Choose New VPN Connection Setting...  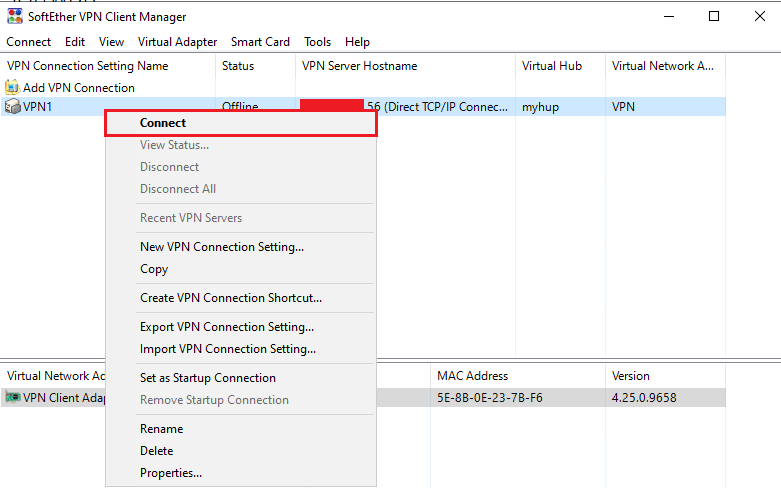coord(241,247)
